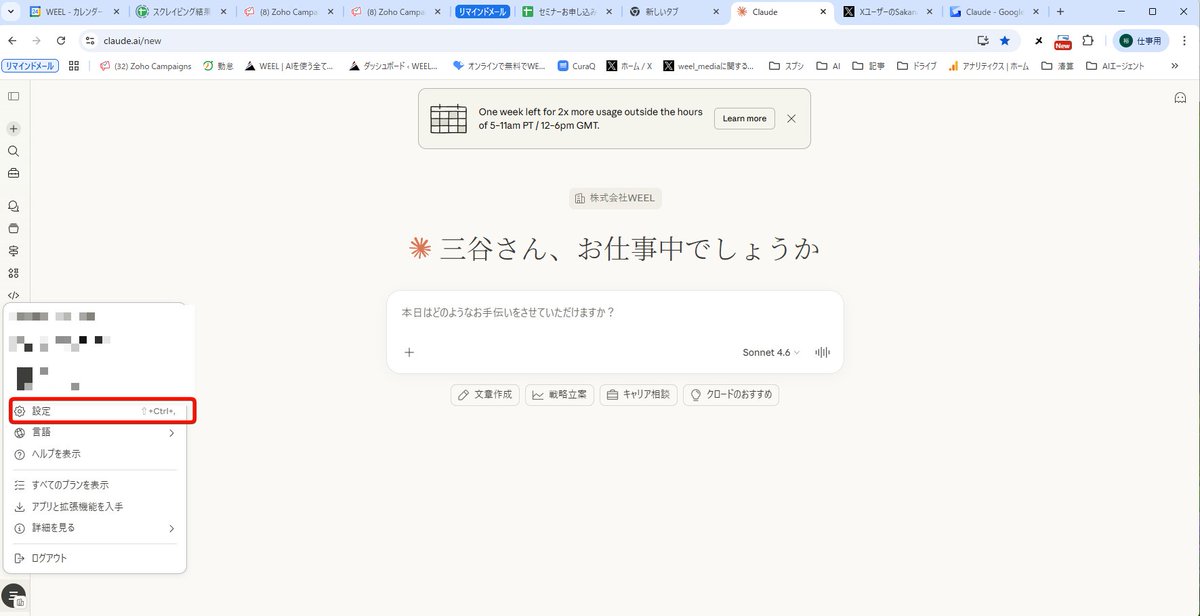Open the chats bubble icon in sidebar
The height and width of the screenshot is (616, 1200).
tap(14, 206)
